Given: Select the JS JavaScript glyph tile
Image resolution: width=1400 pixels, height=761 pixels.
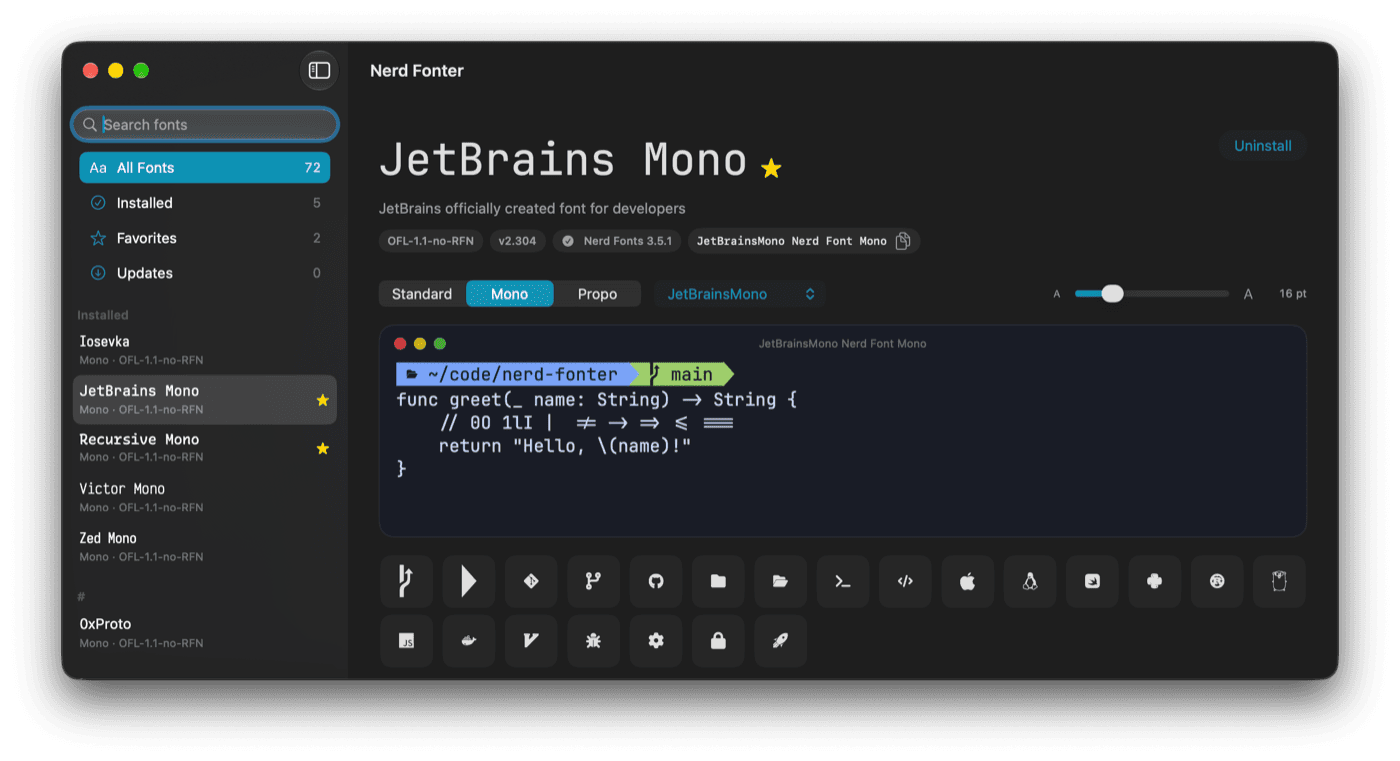Looking at the screenshot, I should click(x=407, y=641).
